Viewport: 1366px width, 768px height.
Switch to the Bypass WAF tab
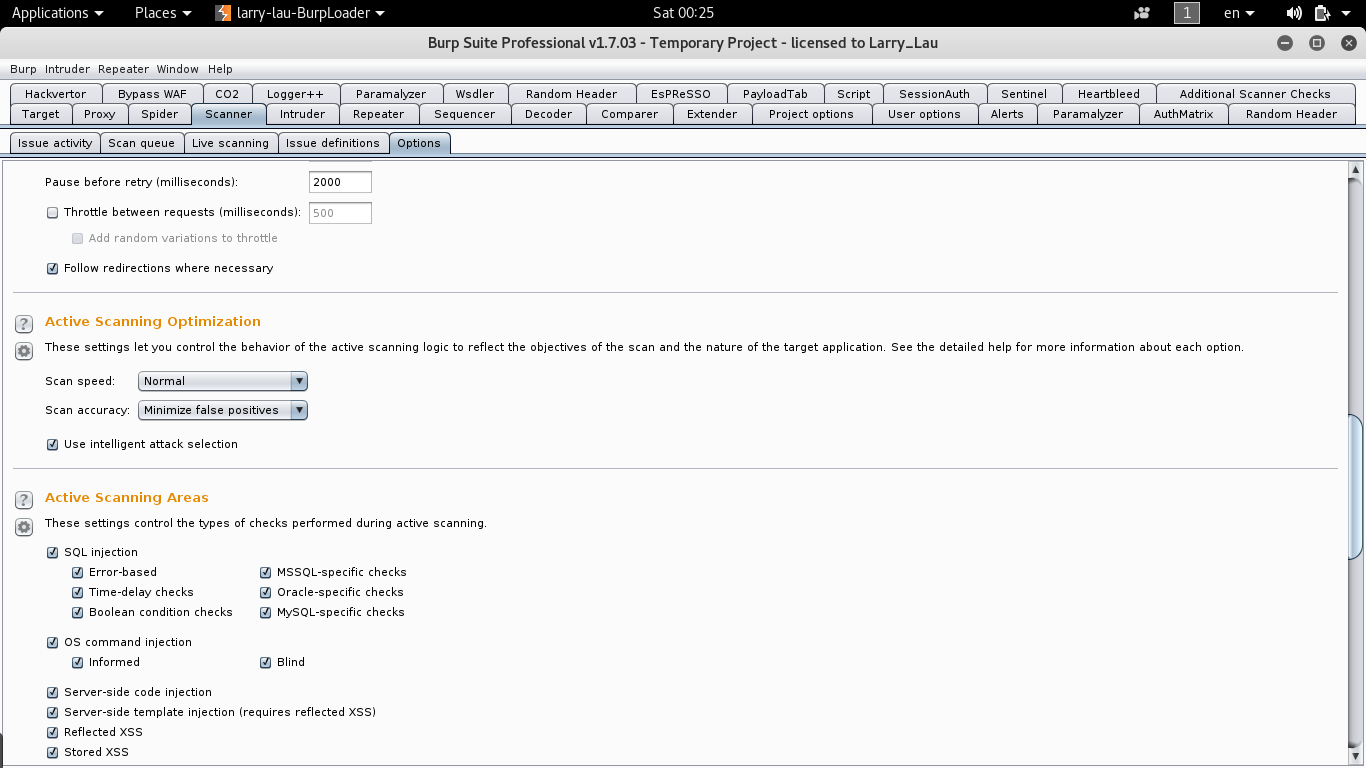tap(152, 94)
